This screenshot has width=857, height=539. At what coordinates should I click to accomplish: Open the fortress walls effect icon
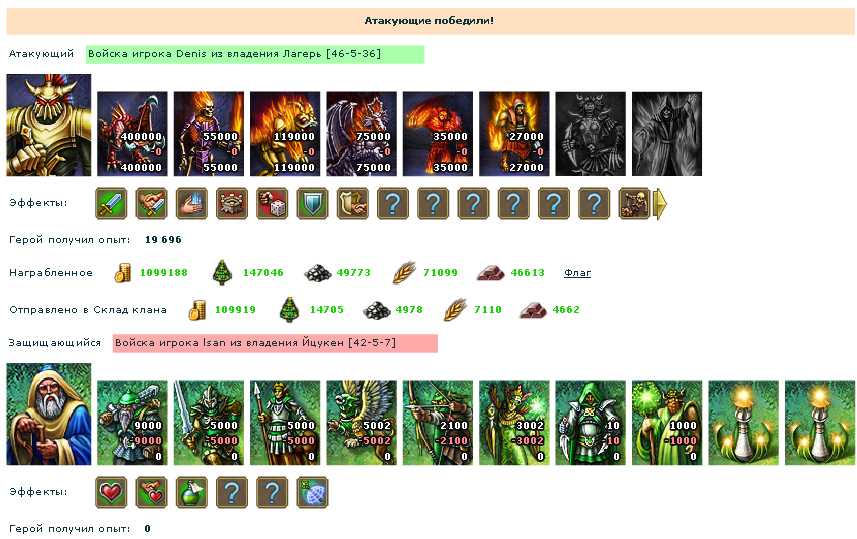click(232, 203)
